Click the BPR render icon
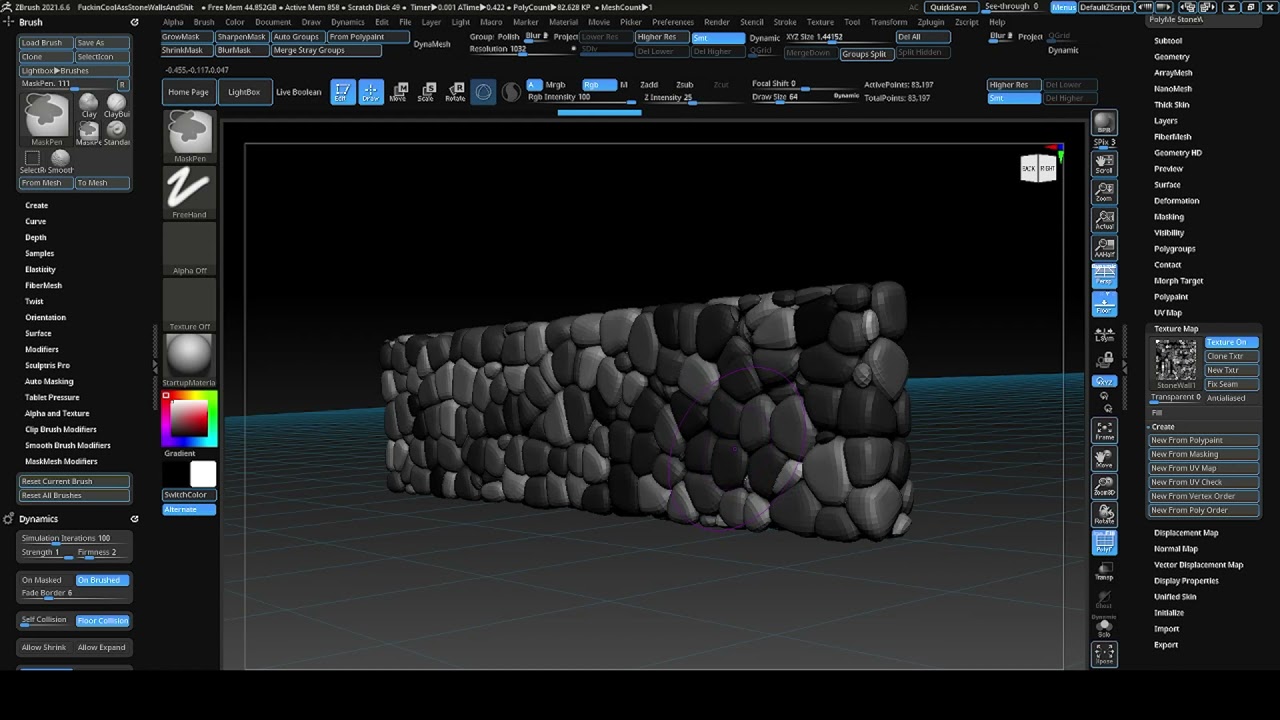Image resolution: width=1280 pixels, height=720 pixels. tap(1104, 124)
